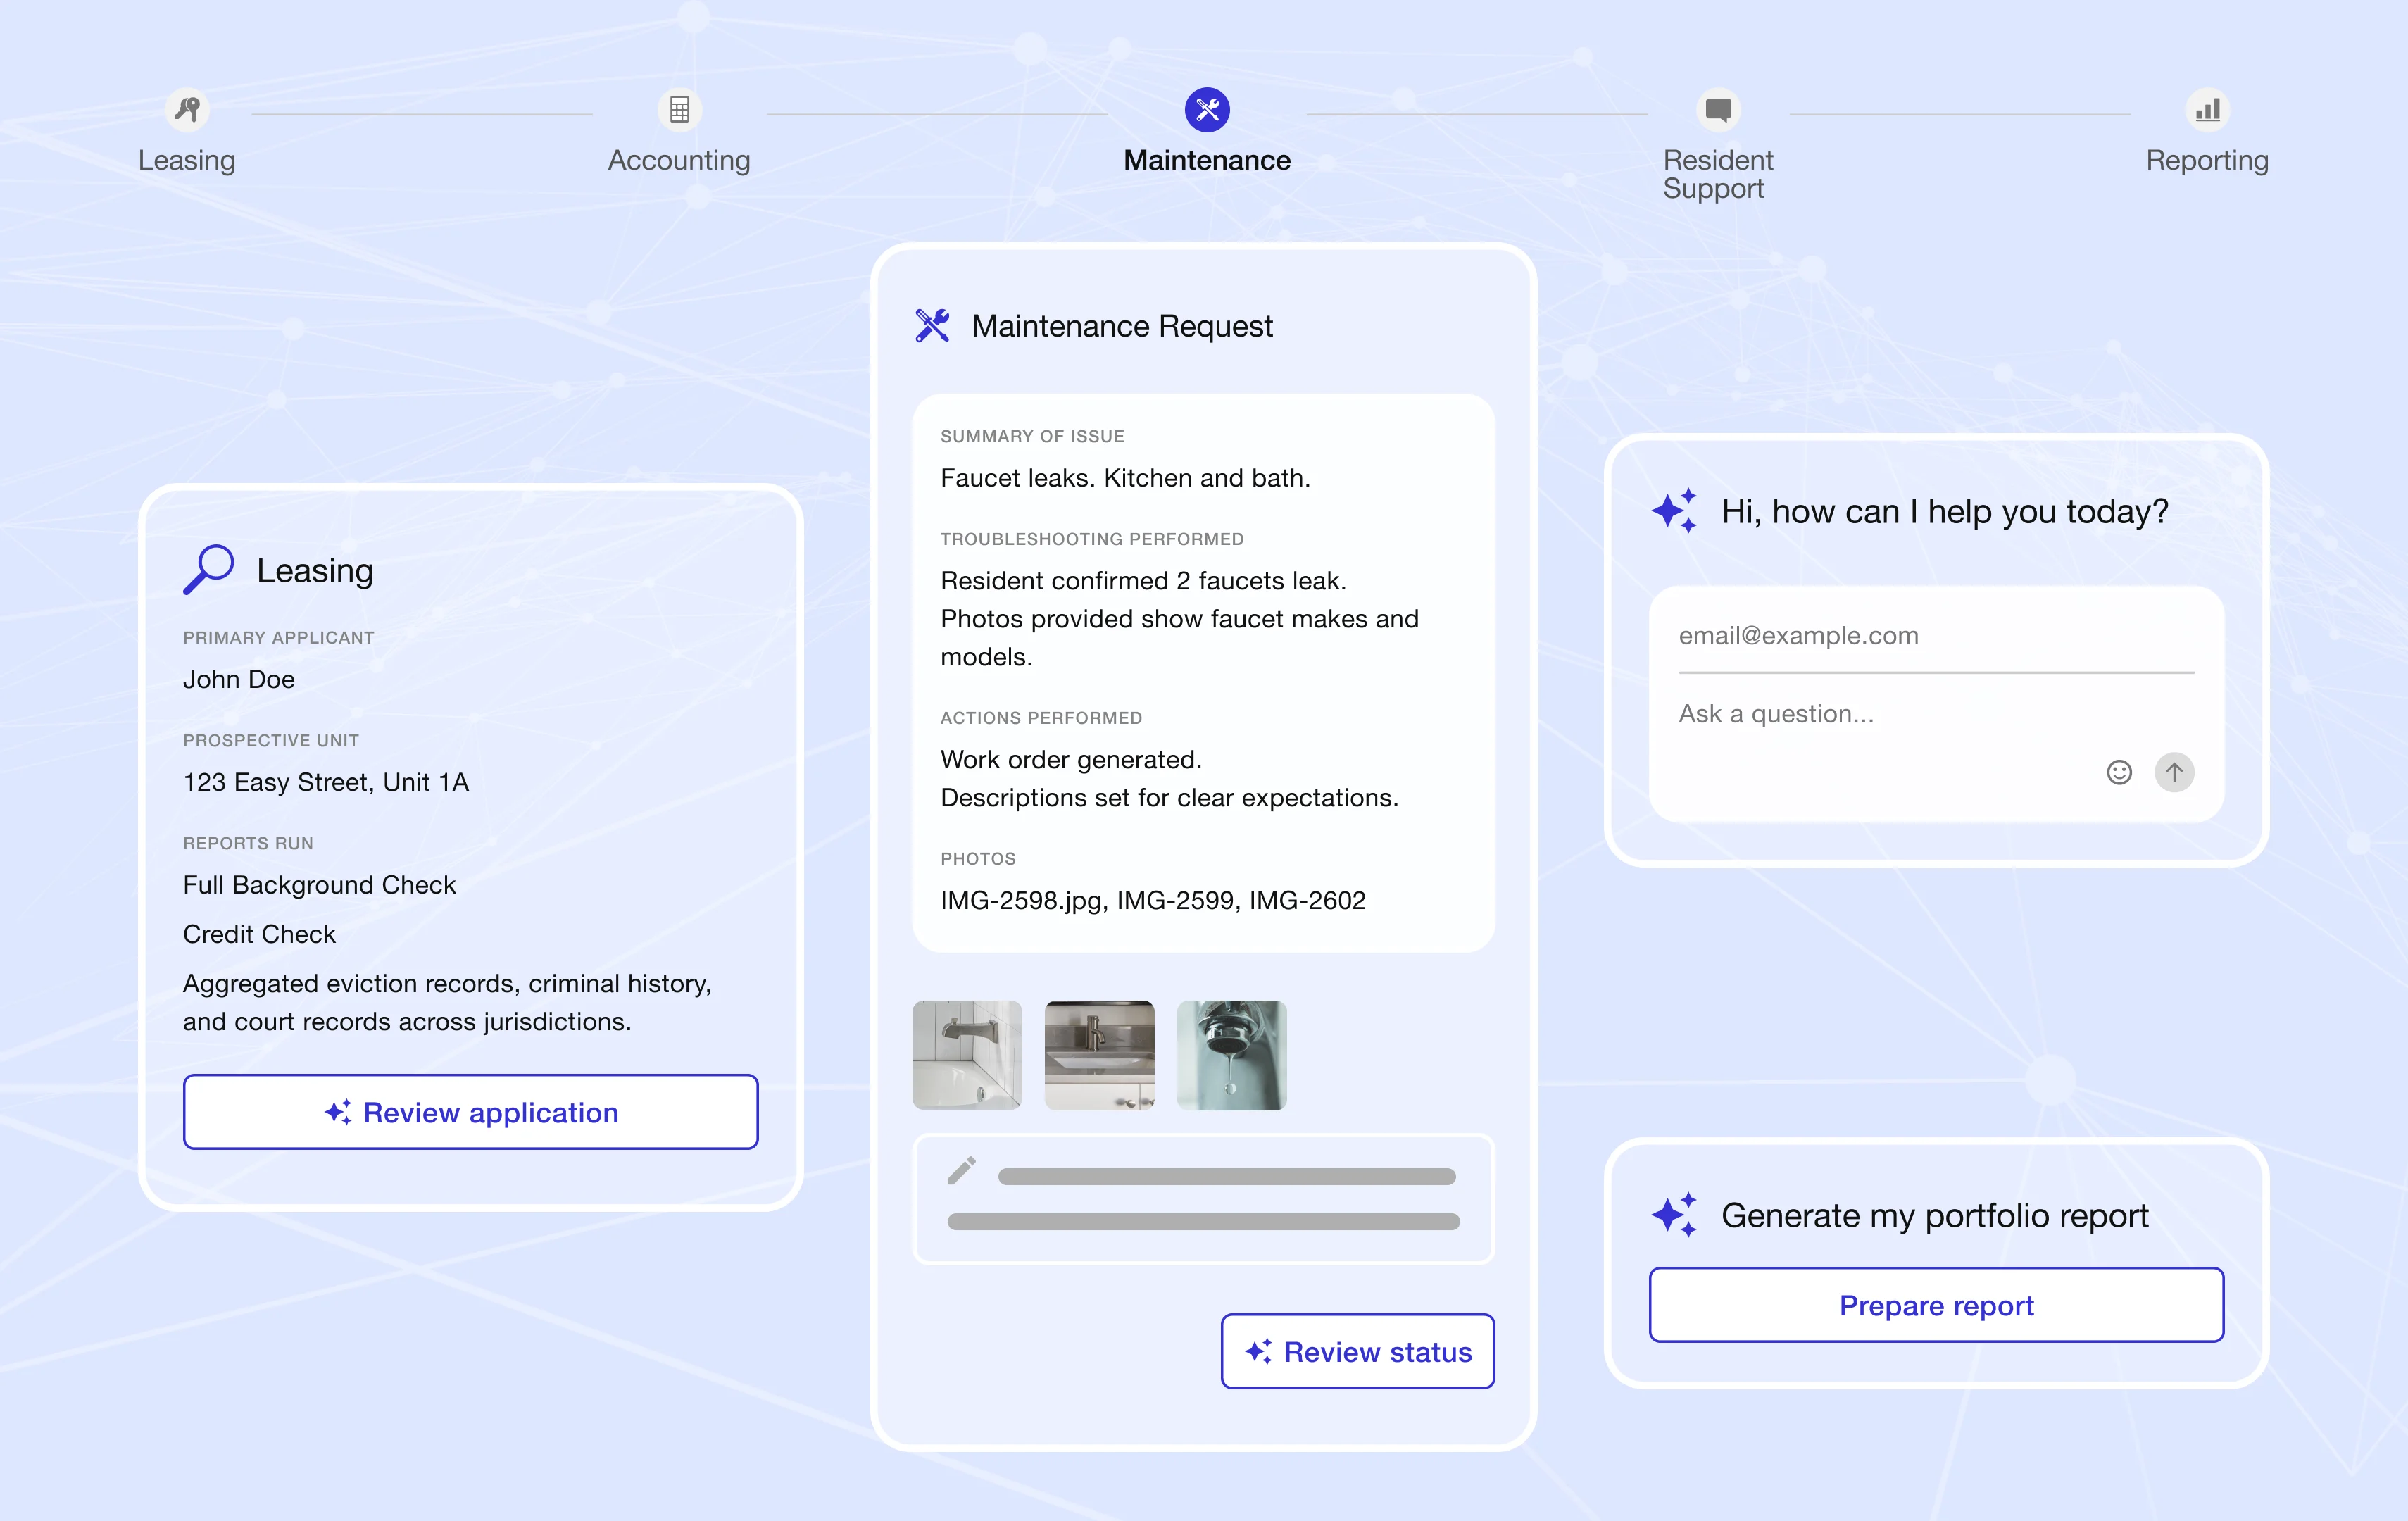Open the dripping faucet close-up thumbnail
Screen dimensions: 2408x1521
click(x=1231, y=1055)
